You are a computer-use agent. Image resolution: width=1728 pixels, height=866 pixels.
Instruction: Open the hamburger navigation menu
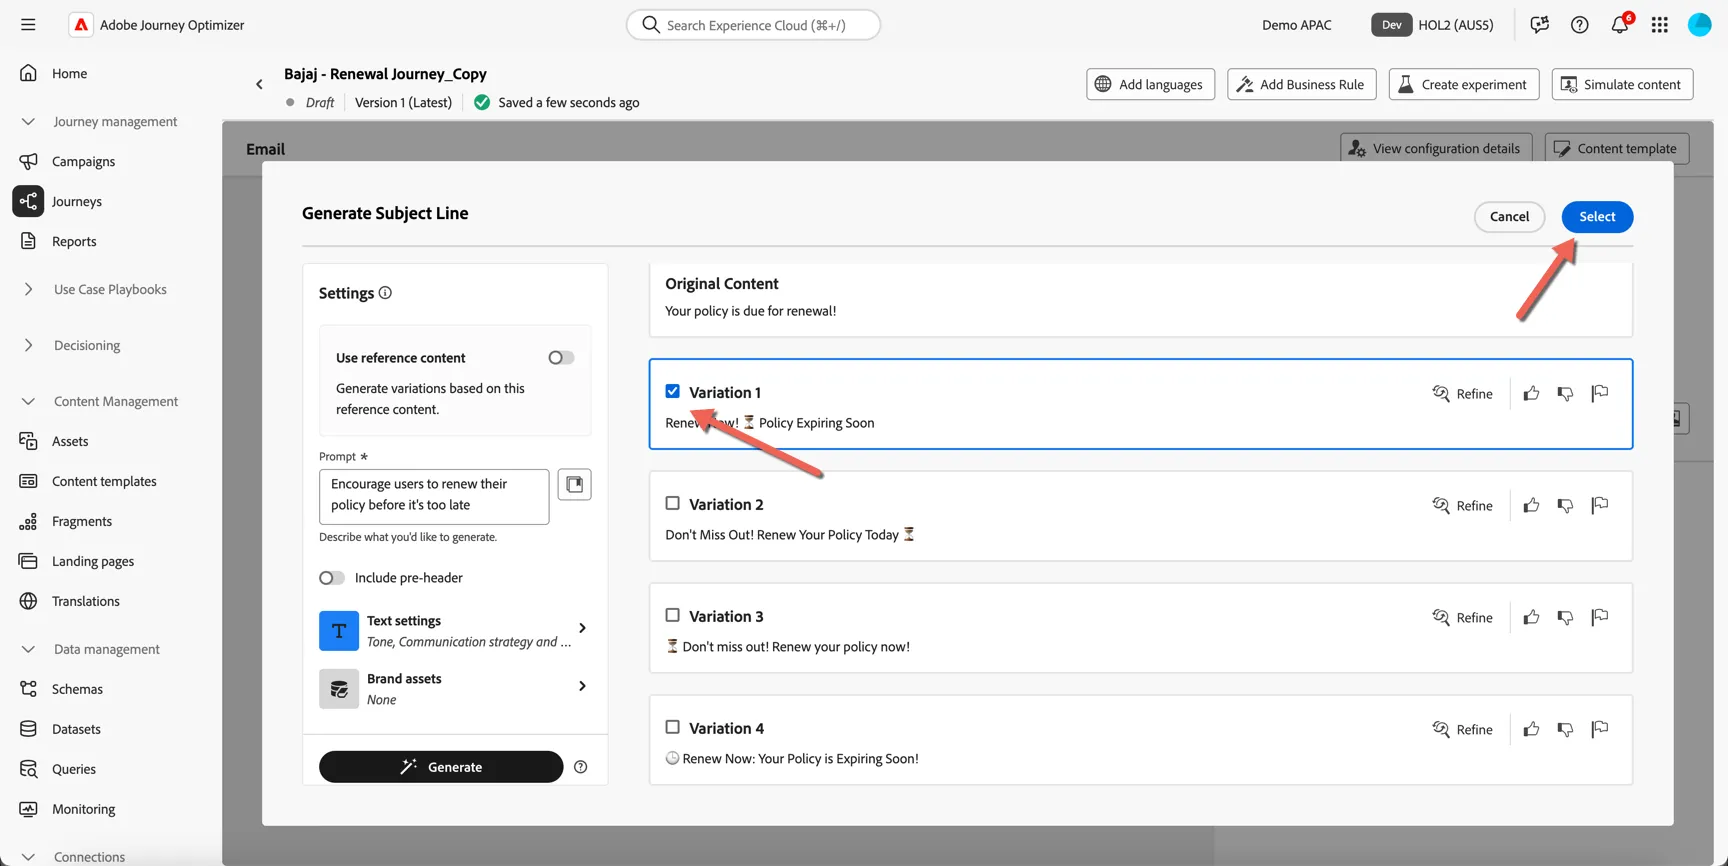tap(28, 24)
